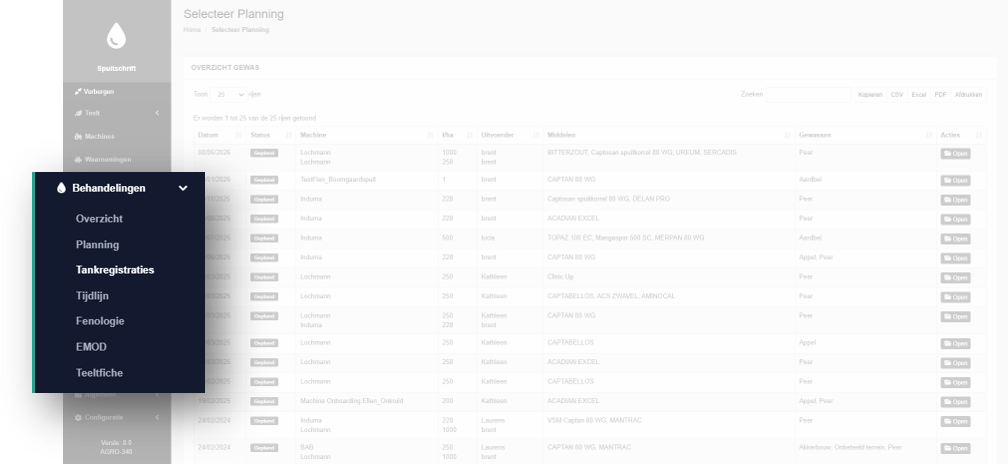Viewport: 1008px width, 464px height.
Task: Click the Machines tractor icon in sidebar
Action: click(x=78, y=136)
